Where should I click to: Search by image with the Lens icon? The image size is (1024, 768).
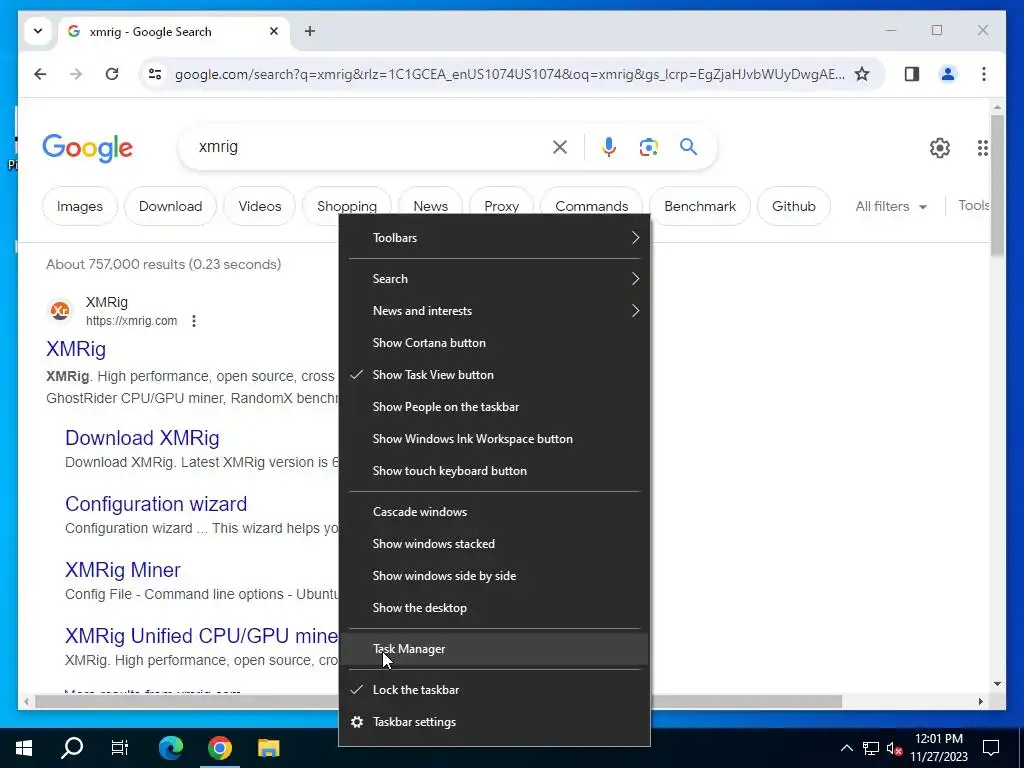648,147
